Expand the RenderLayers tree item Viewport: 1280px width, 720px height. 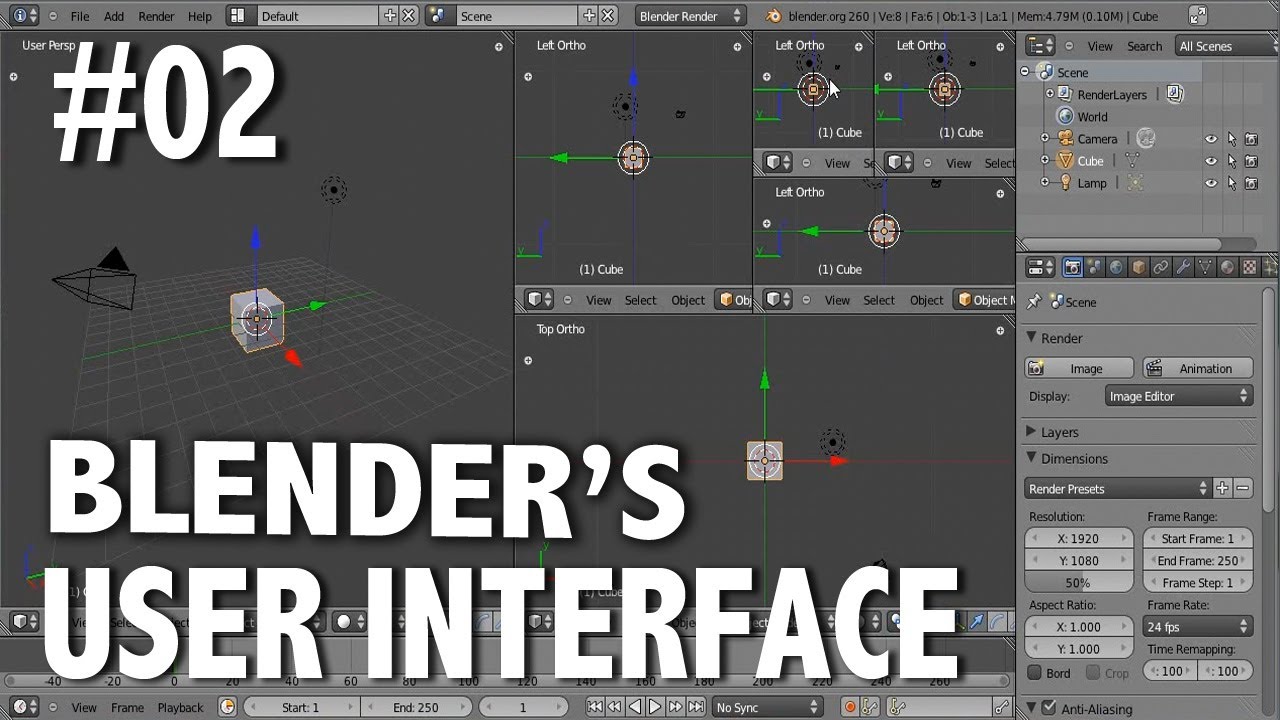[x=1050, y=94]
